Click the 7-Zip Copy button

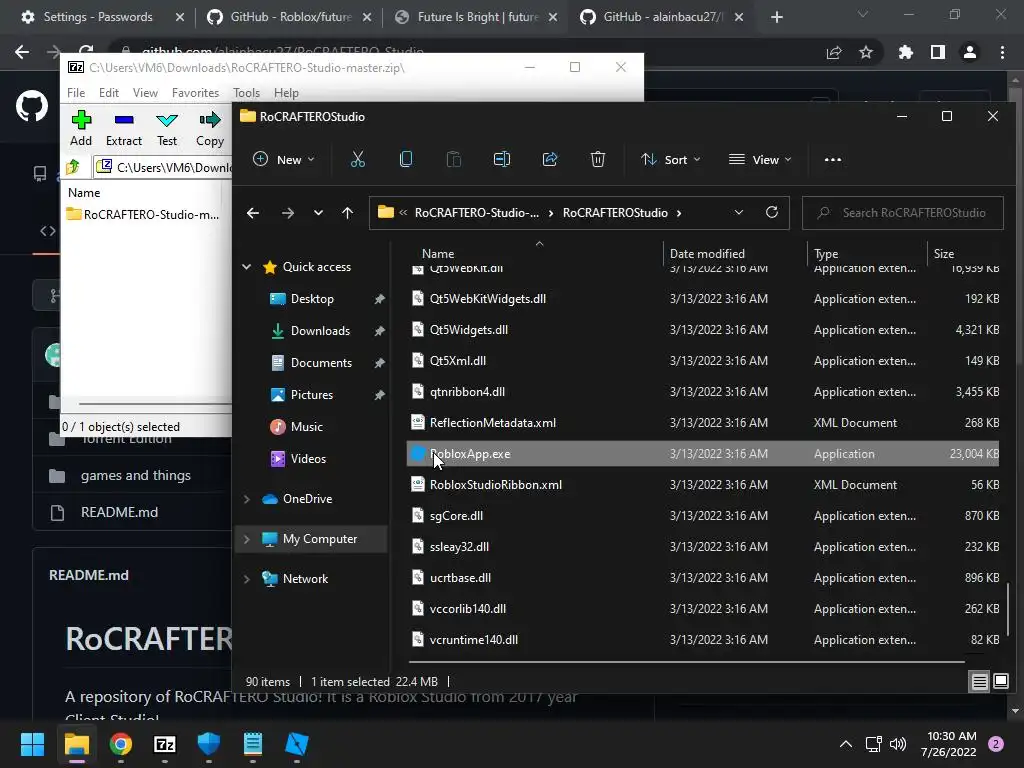tap(210, 129)
